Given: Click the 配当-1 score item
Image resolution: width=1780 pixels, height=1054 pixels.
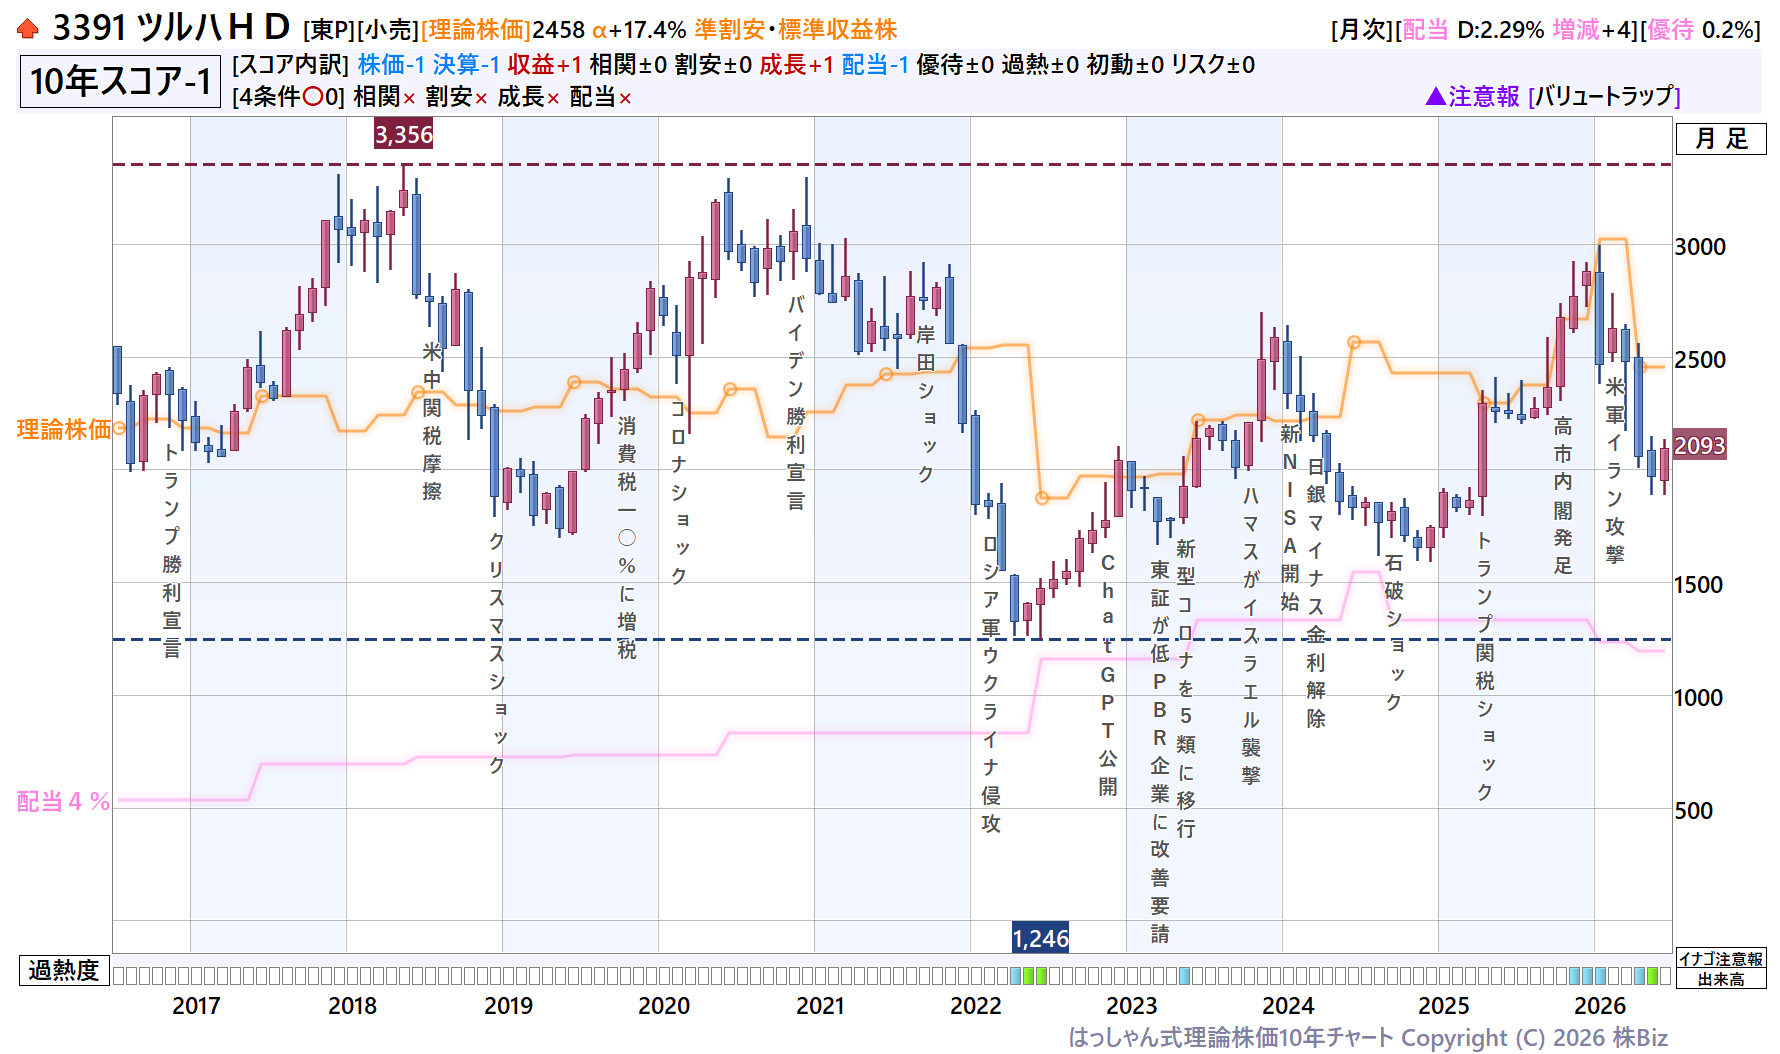Looking at the screenshot, I should (875, 65).
